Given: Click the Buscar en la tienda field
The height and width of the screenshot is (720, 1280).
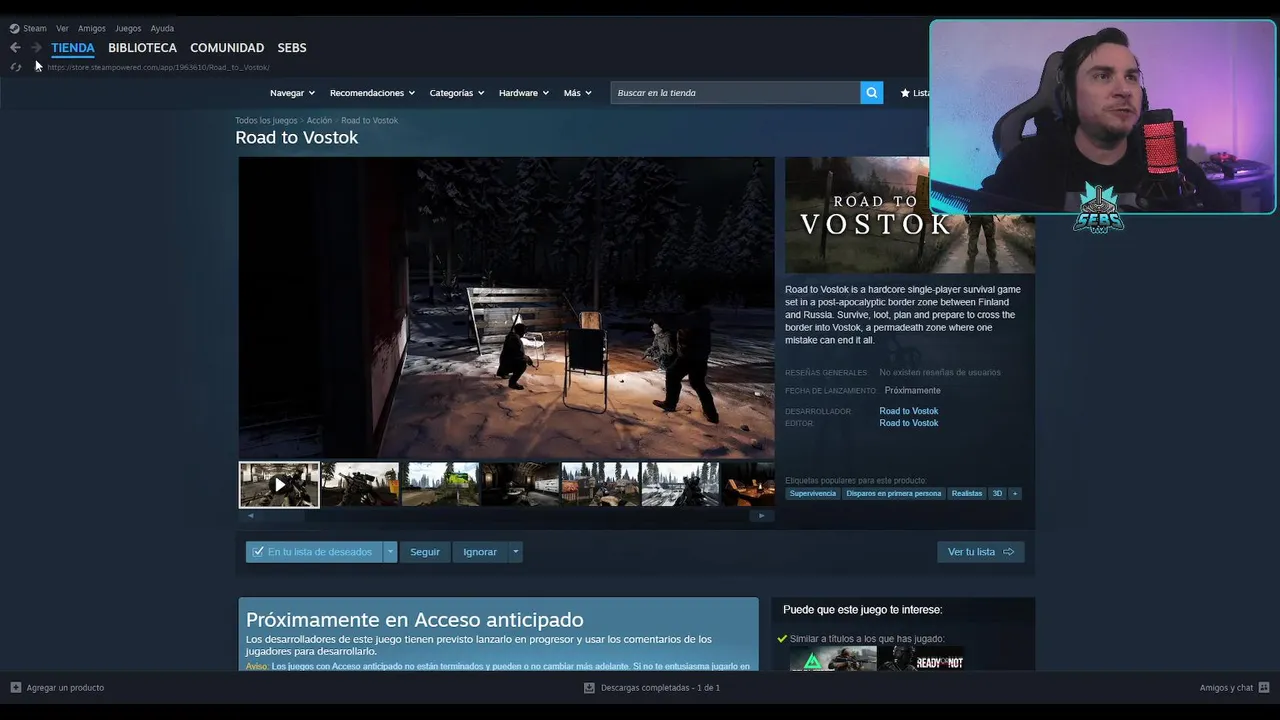Looking at the screenshot, I should click(736, 93).
